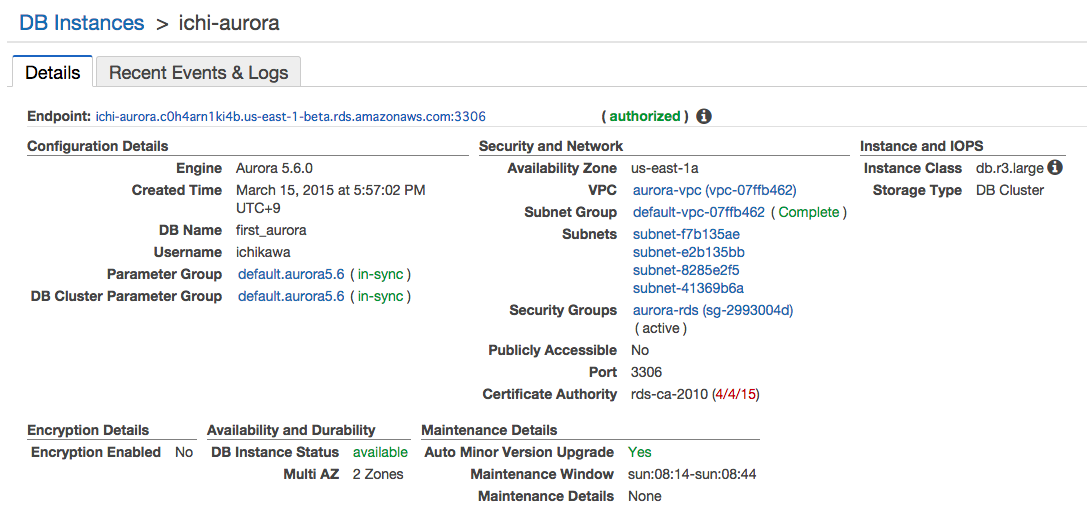Click the info icon beside authorized status

click(704, 116)
